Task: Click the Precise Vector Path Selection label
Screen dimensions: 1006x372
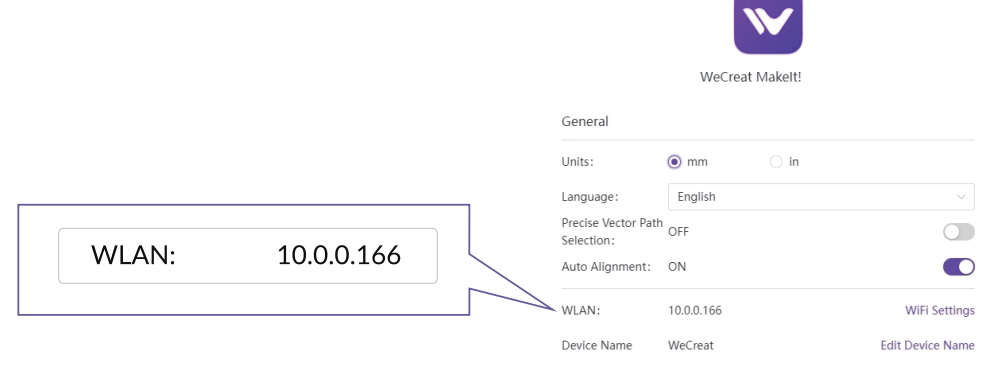Action: coord(613,232)
